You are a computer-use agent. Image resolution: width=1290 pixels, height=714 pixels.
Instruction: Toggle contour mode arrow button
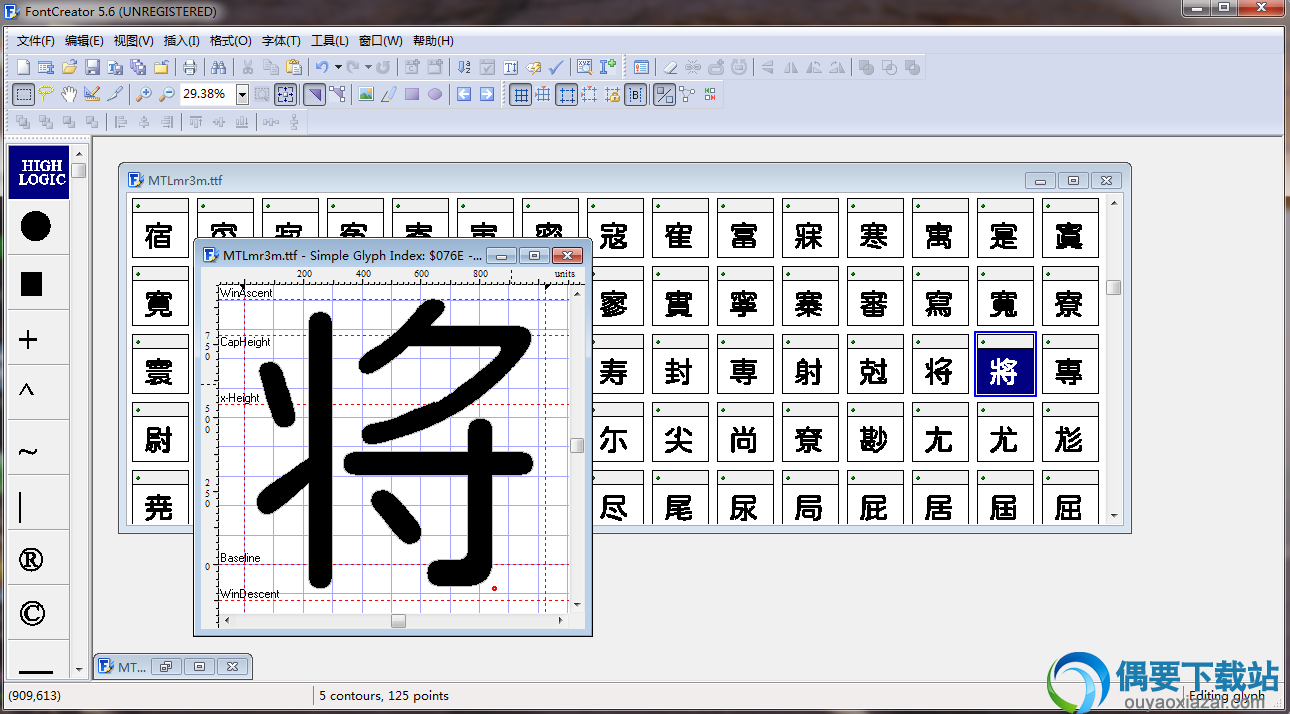pyautogui.click(x=314, y=94)
